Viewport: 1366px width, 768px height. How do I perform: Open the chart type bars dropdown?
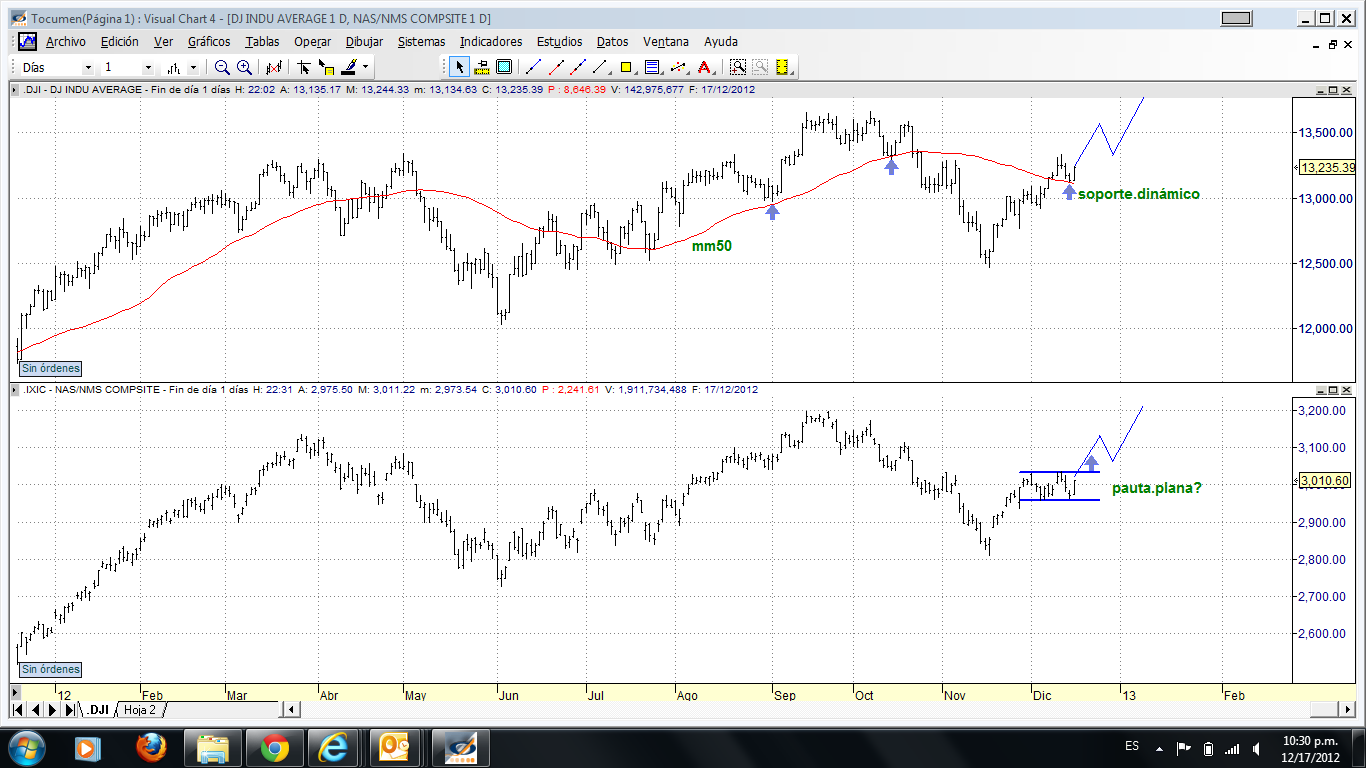pyautogui.click(x=192, y=67)
